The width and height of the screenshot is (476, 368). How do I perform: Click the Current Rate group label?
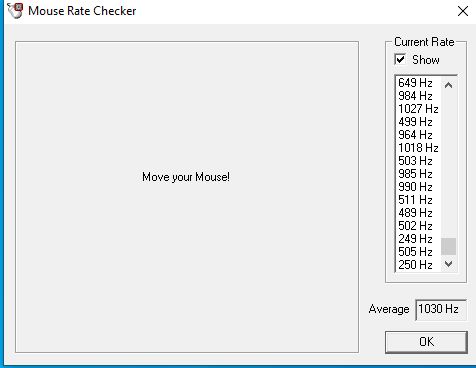424,42
